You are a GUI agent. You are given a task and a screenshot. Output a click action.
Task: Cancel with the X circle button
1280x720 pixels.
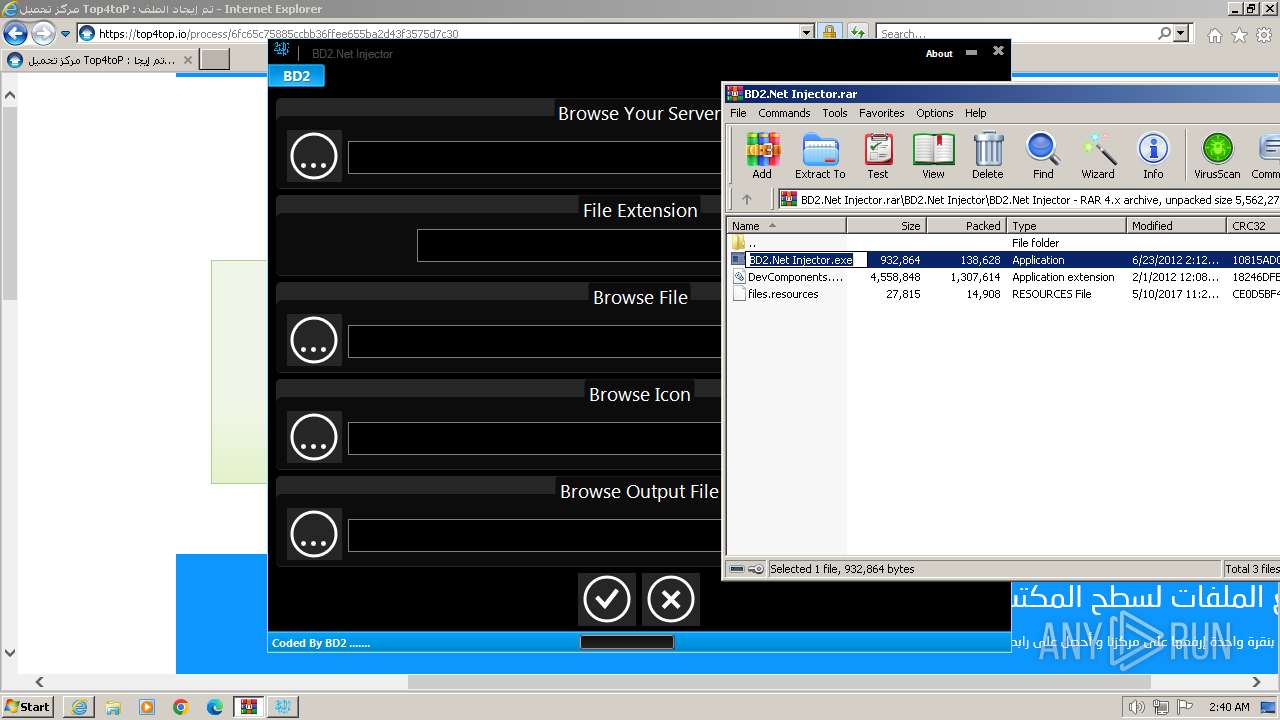point(670,599)
